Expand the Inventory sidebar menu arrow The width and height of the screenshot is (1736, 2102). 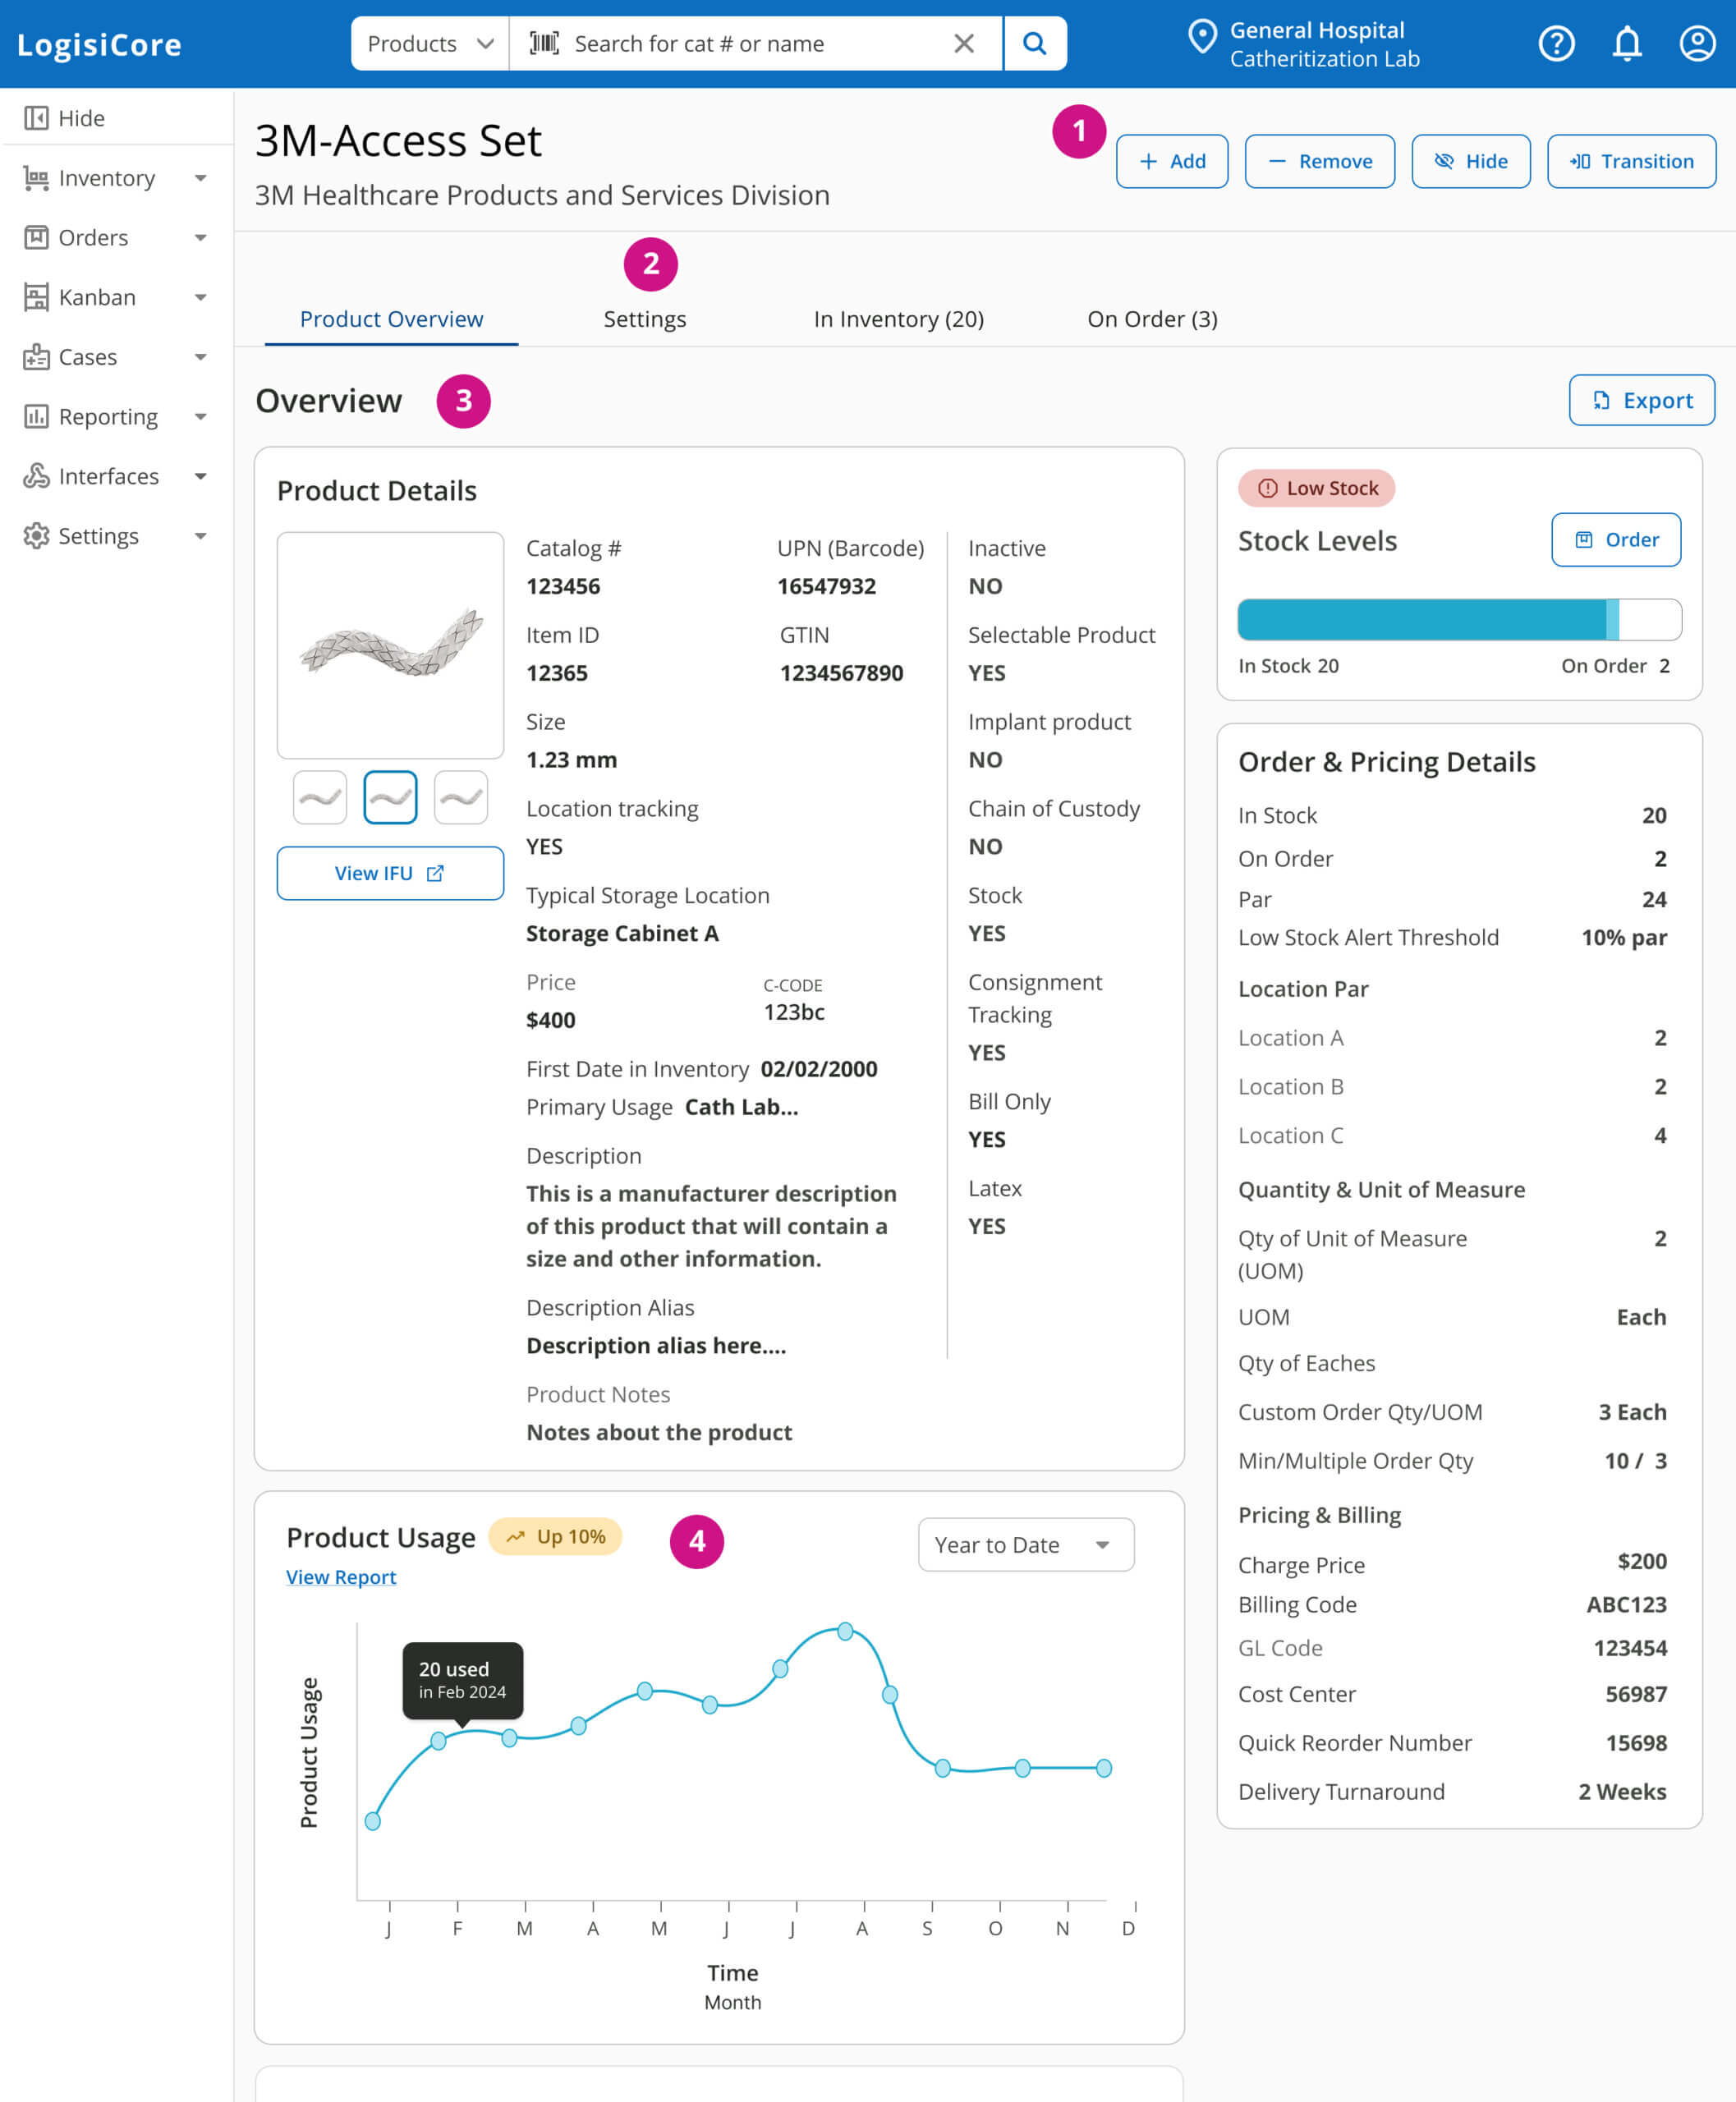pyautogui.click(x=201, y=178)
